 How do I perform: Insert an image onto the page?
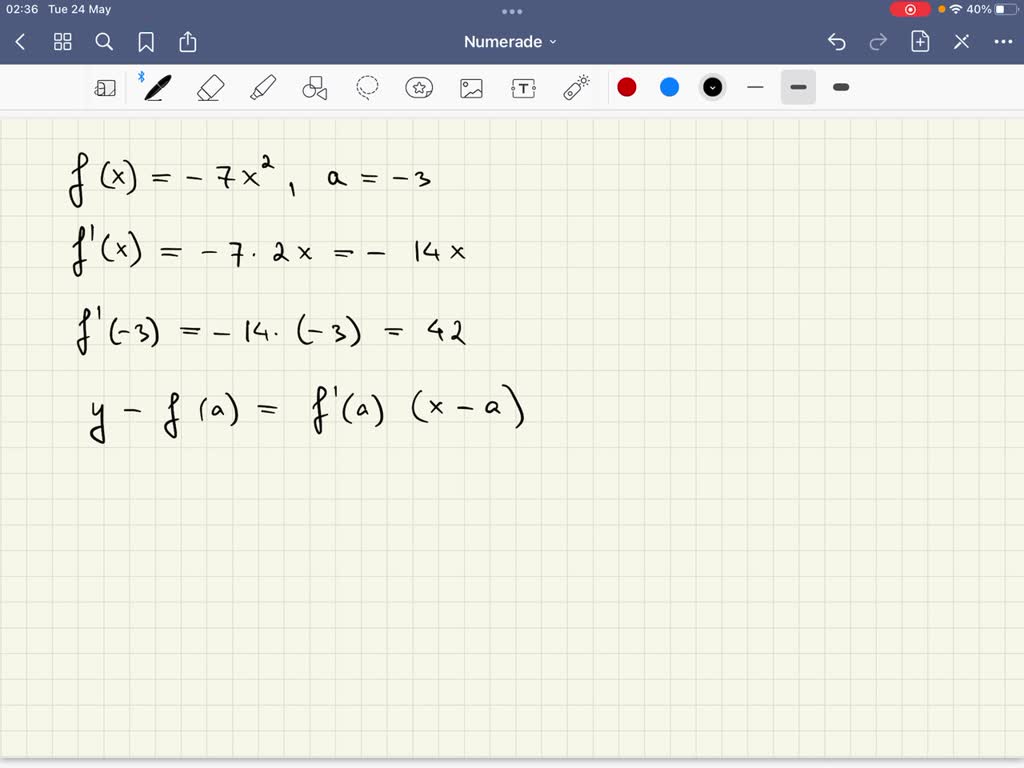tap(471, 87)
